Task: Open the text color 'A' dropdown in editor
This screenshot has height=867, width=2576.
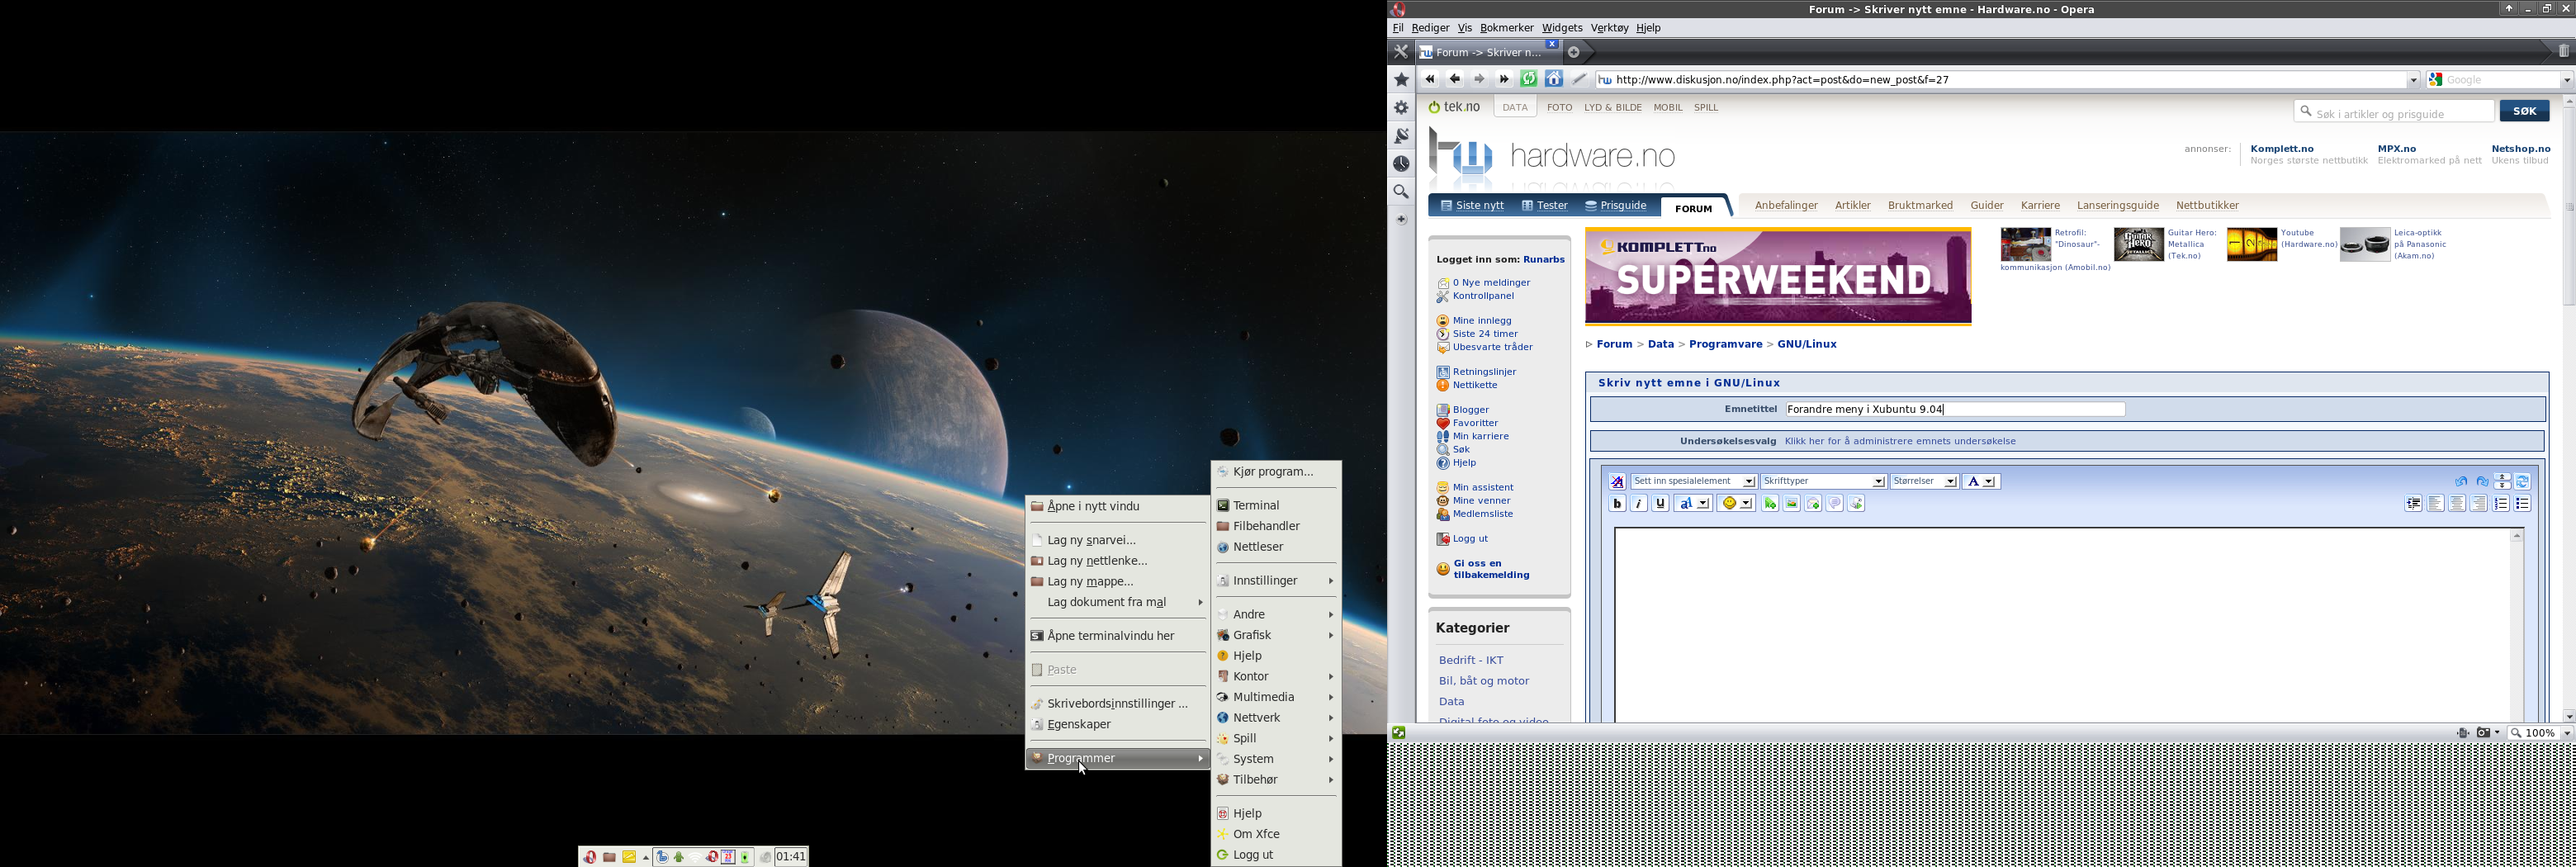Action: pos(1980,482)
